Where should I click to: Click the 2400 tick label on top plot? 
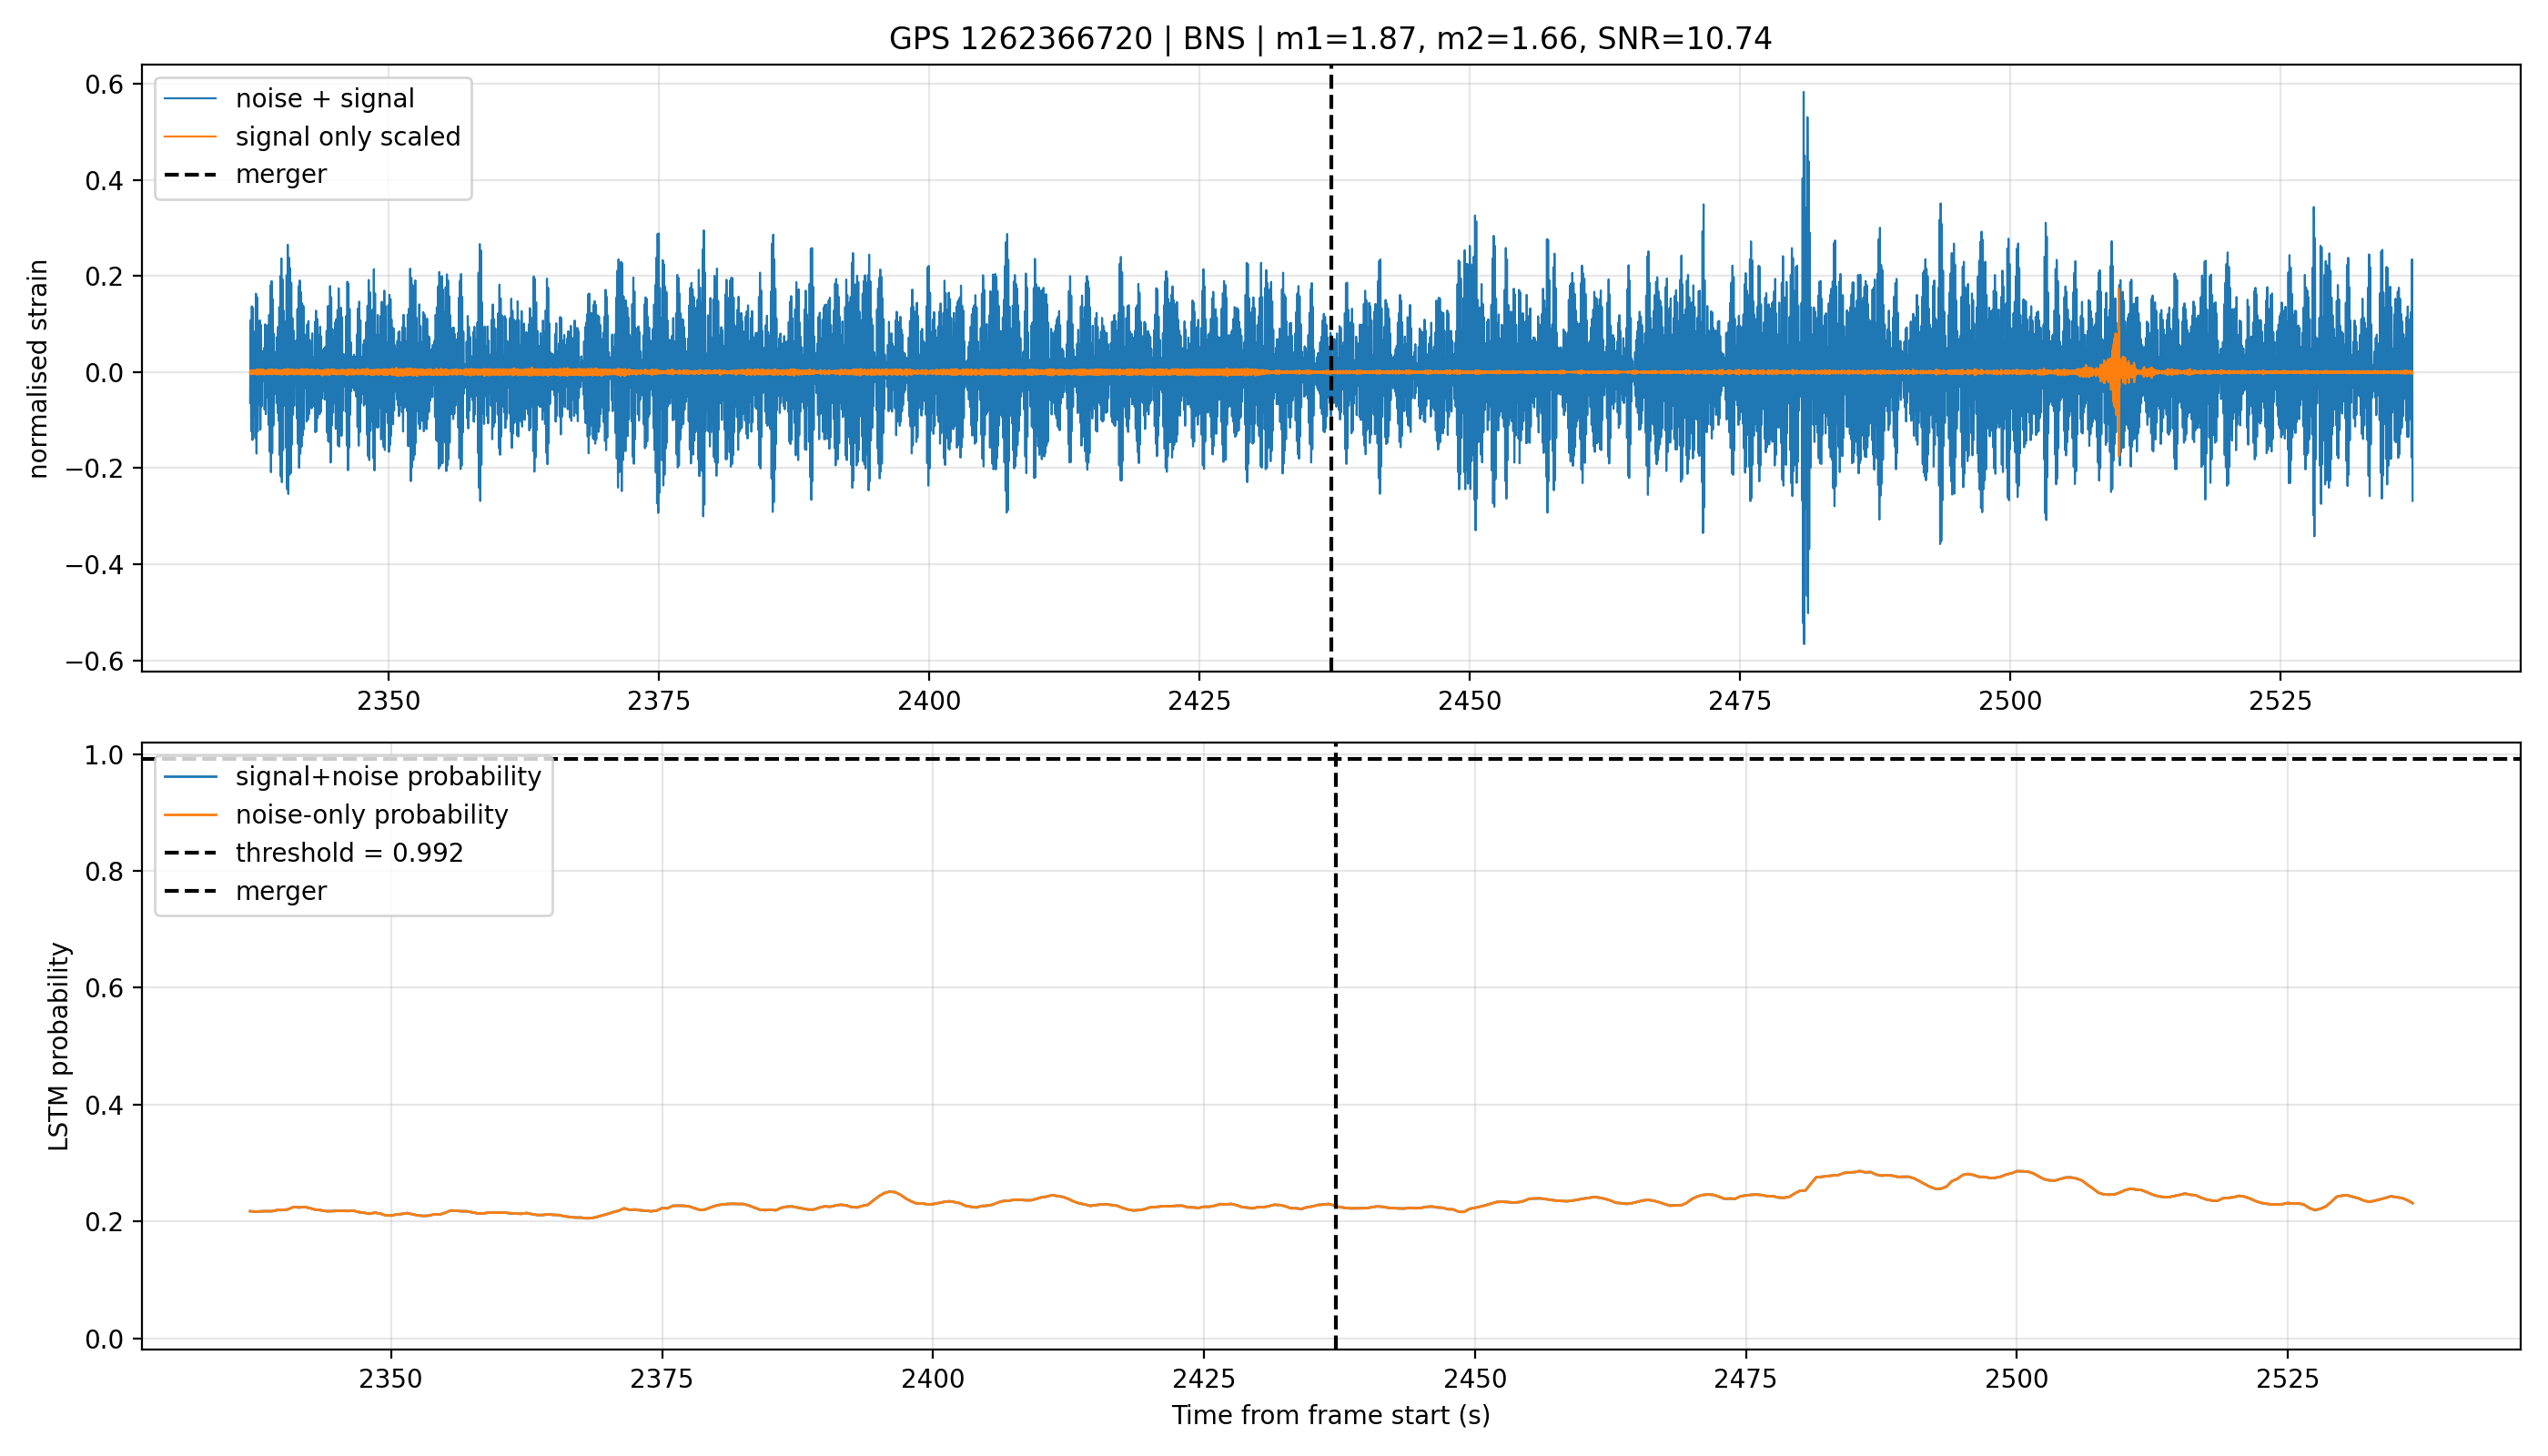click(x=929, y=701)
